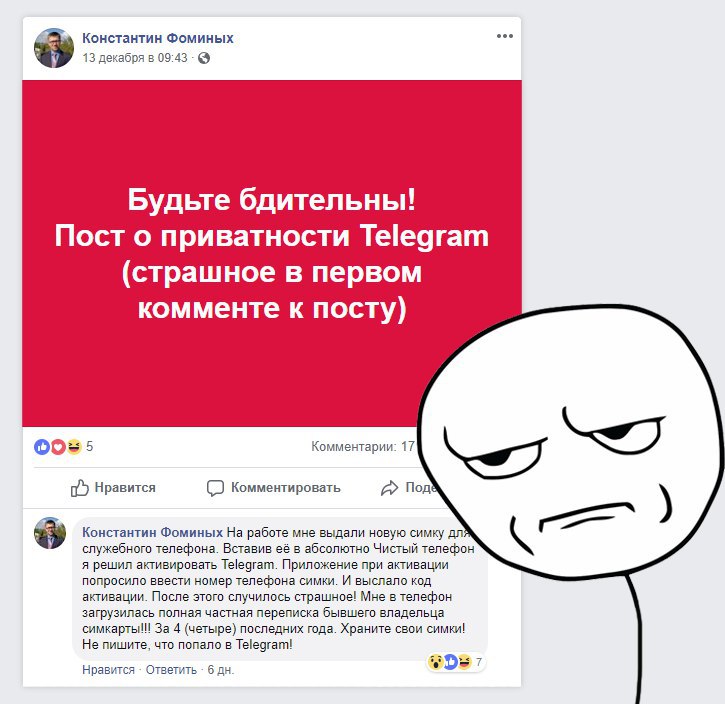Open the author name link Константин Фоминых in header
725x704 pixels.
click(x=158, y=38)
